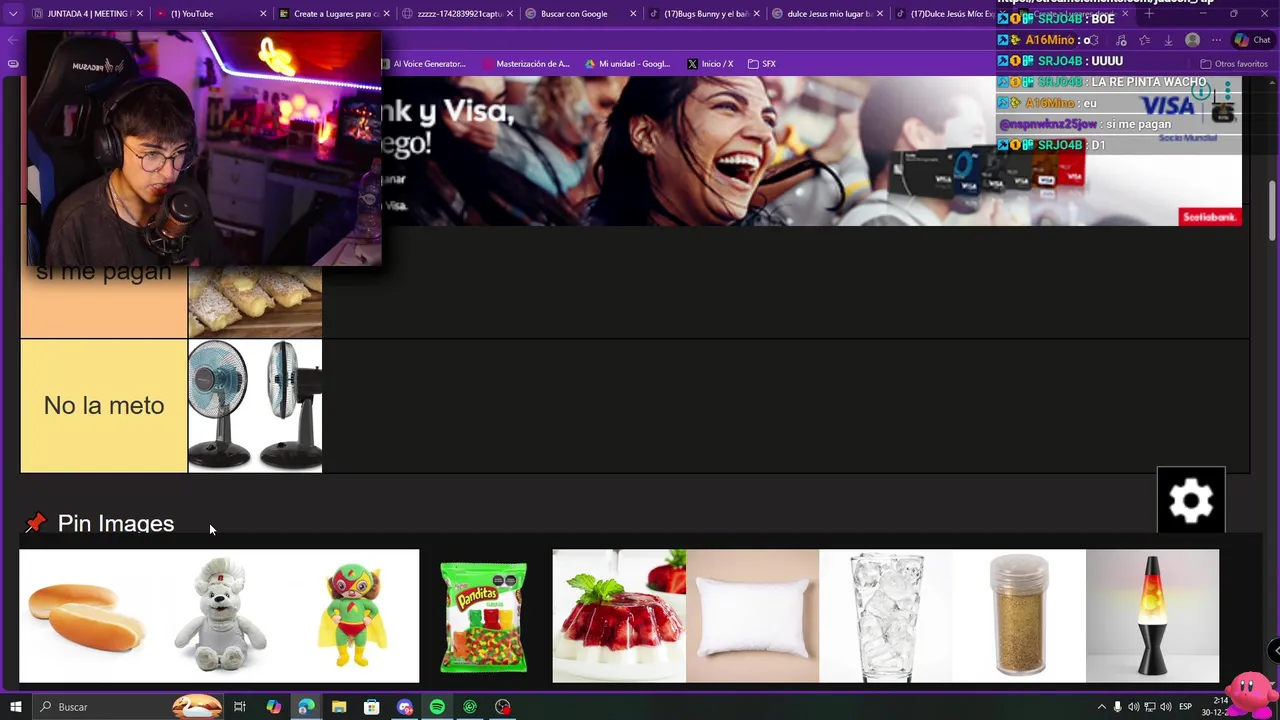Open File Explorer from the taskbar
This screenshot has width=1280, height=720.
tap(339, 707)
